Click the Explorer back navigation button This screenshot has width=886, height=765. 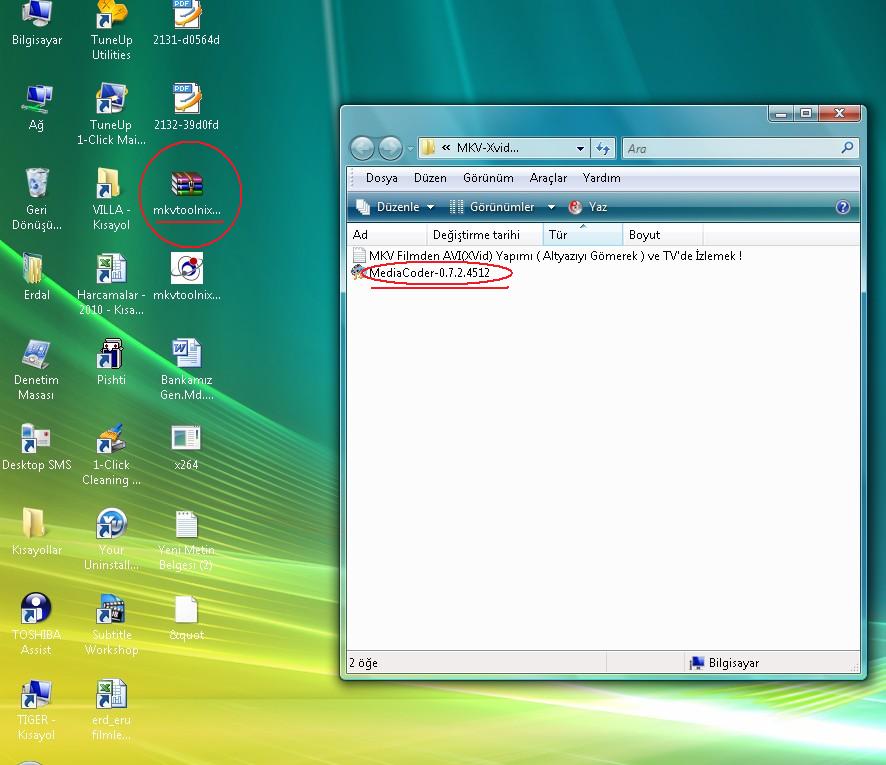coord(362,149)
